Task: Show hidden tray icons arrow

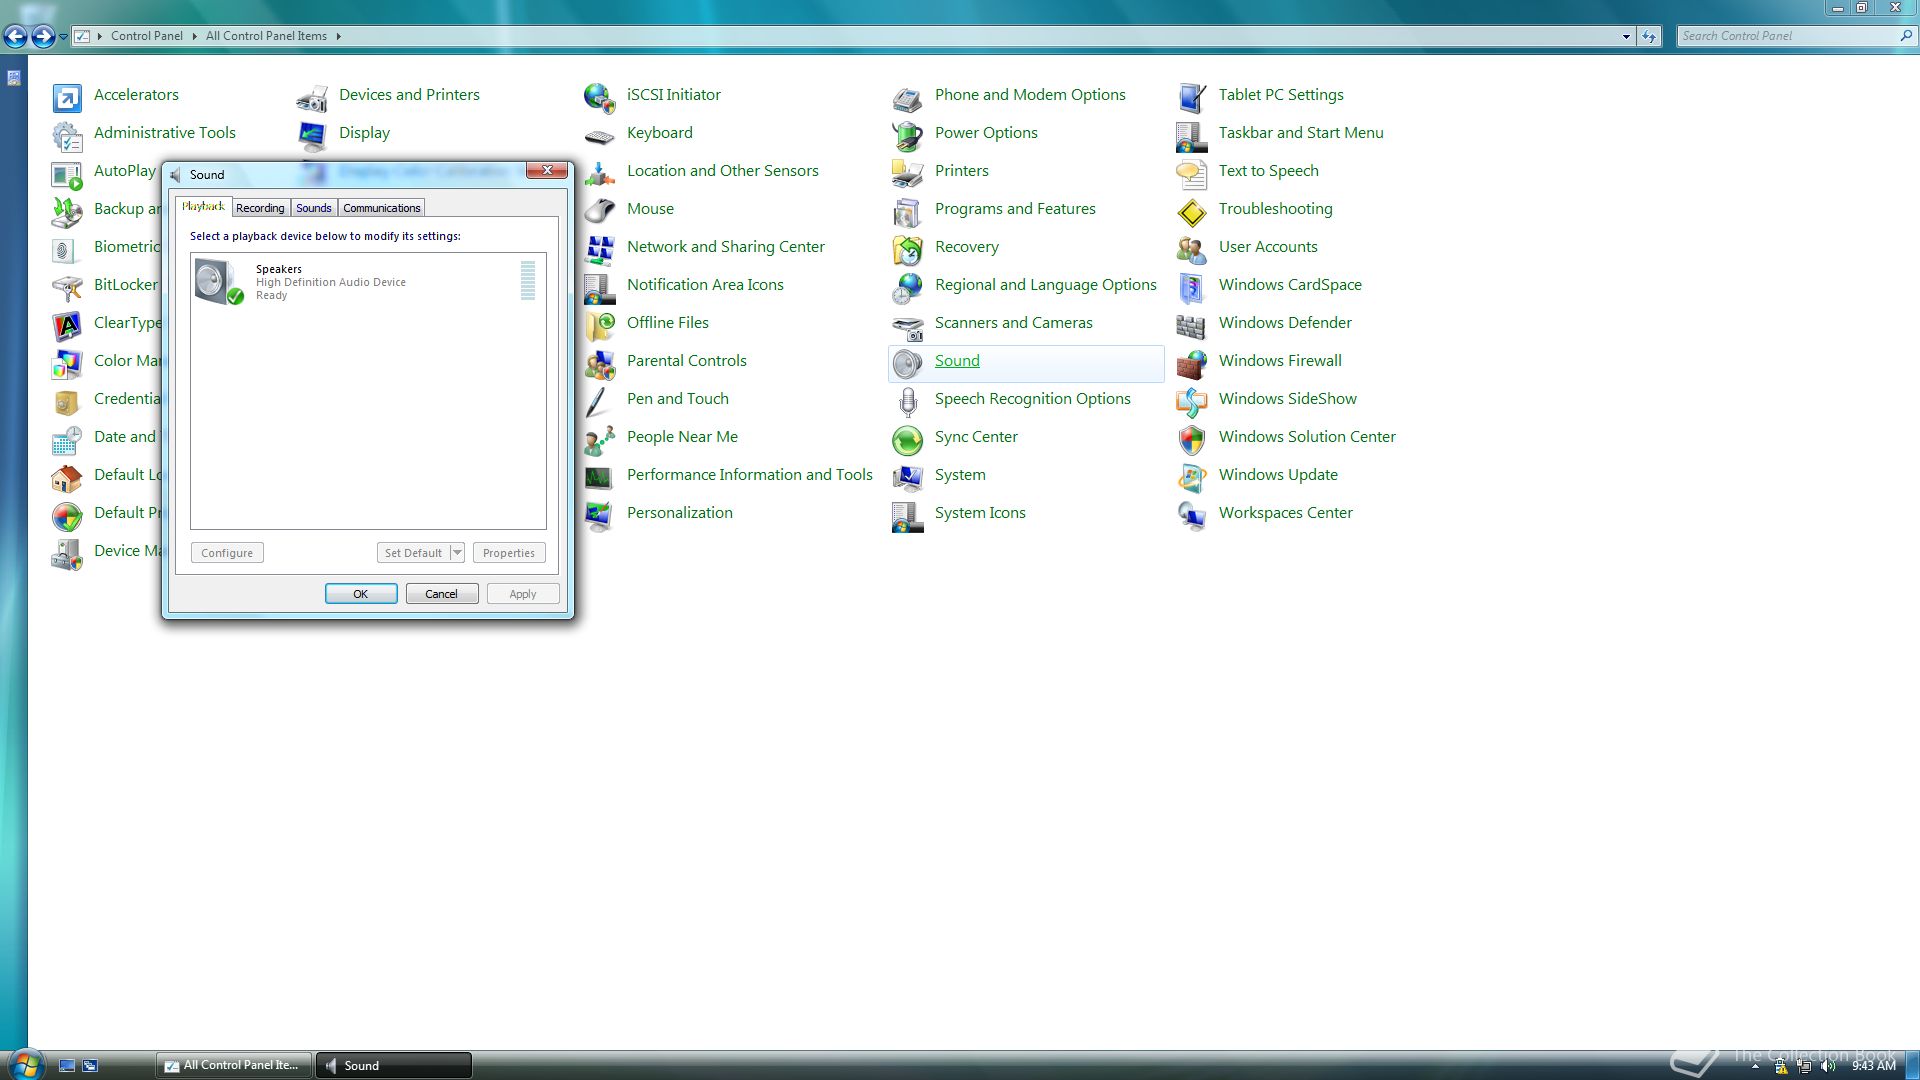Action: coord(1755,1067)
